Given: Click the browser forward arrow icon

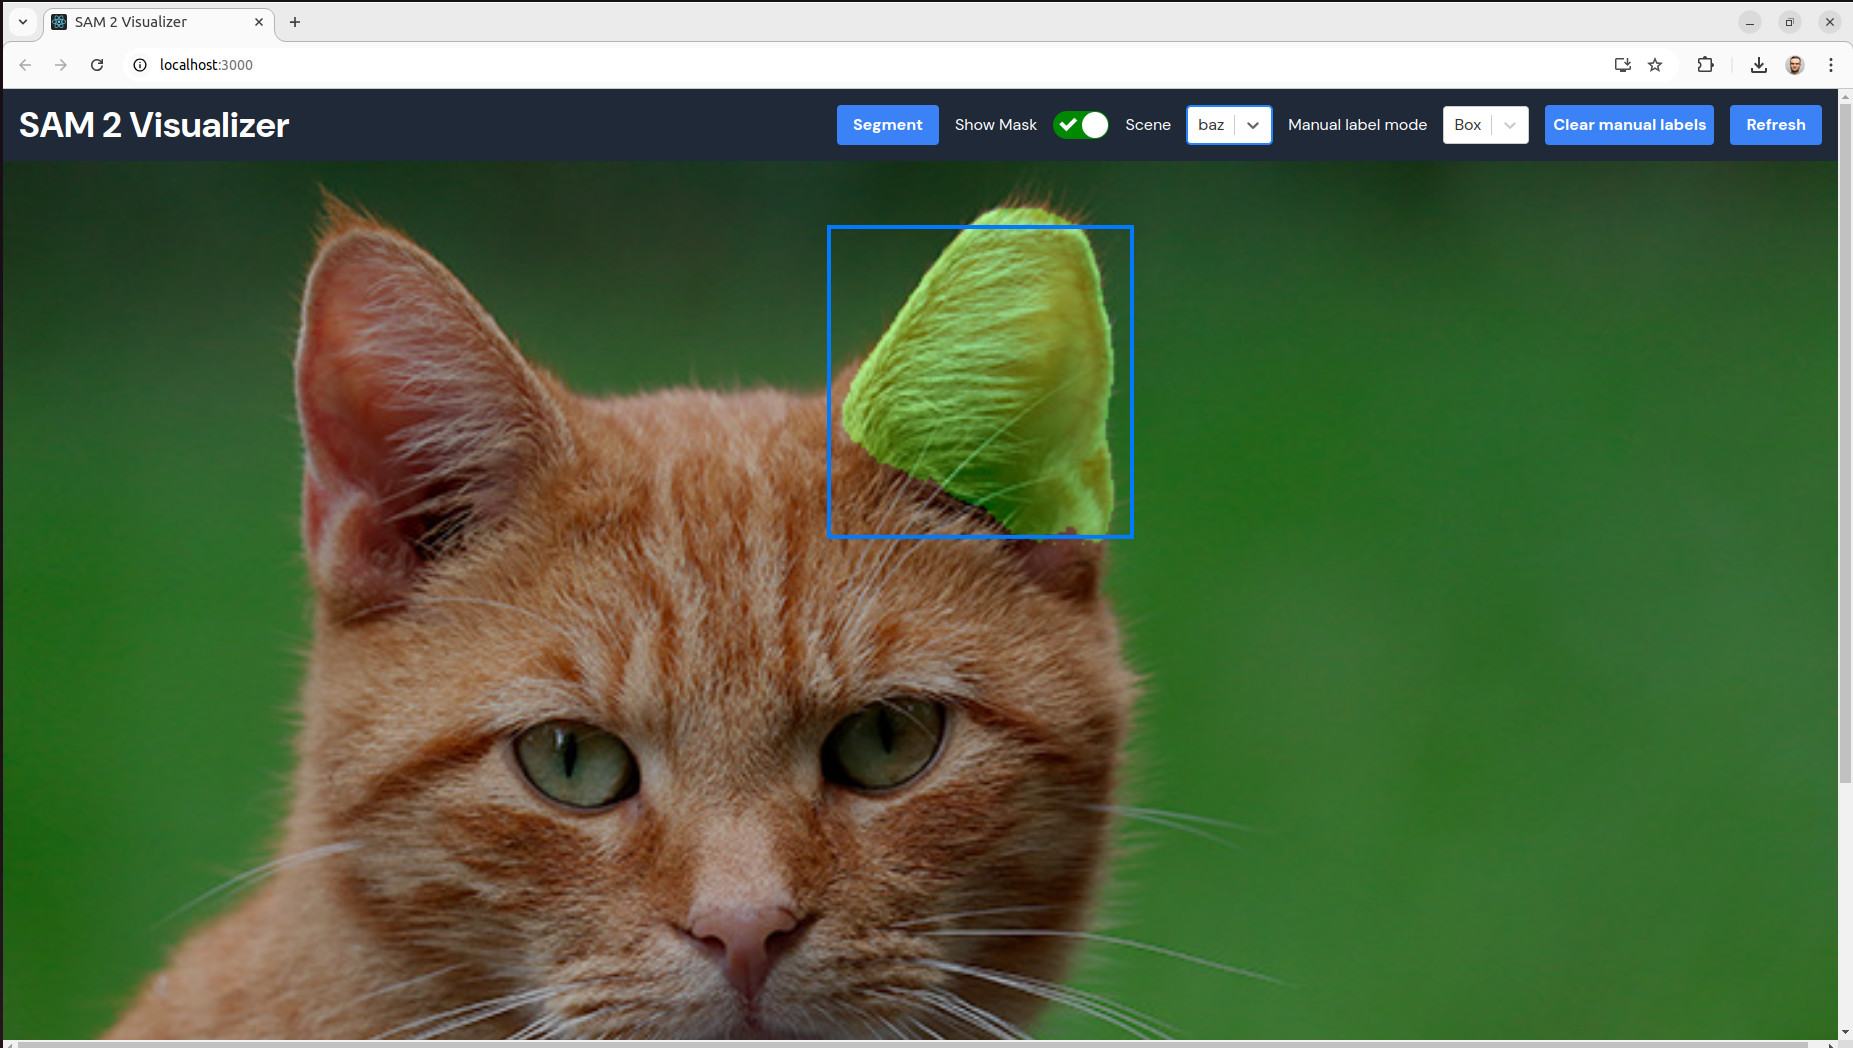Looking at the screenshot, I should click(61, 65).
